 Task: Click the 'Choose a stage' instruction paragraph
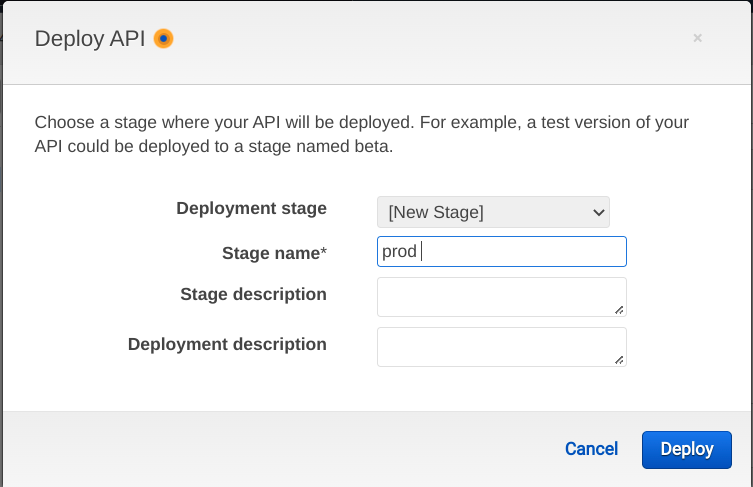360,135
